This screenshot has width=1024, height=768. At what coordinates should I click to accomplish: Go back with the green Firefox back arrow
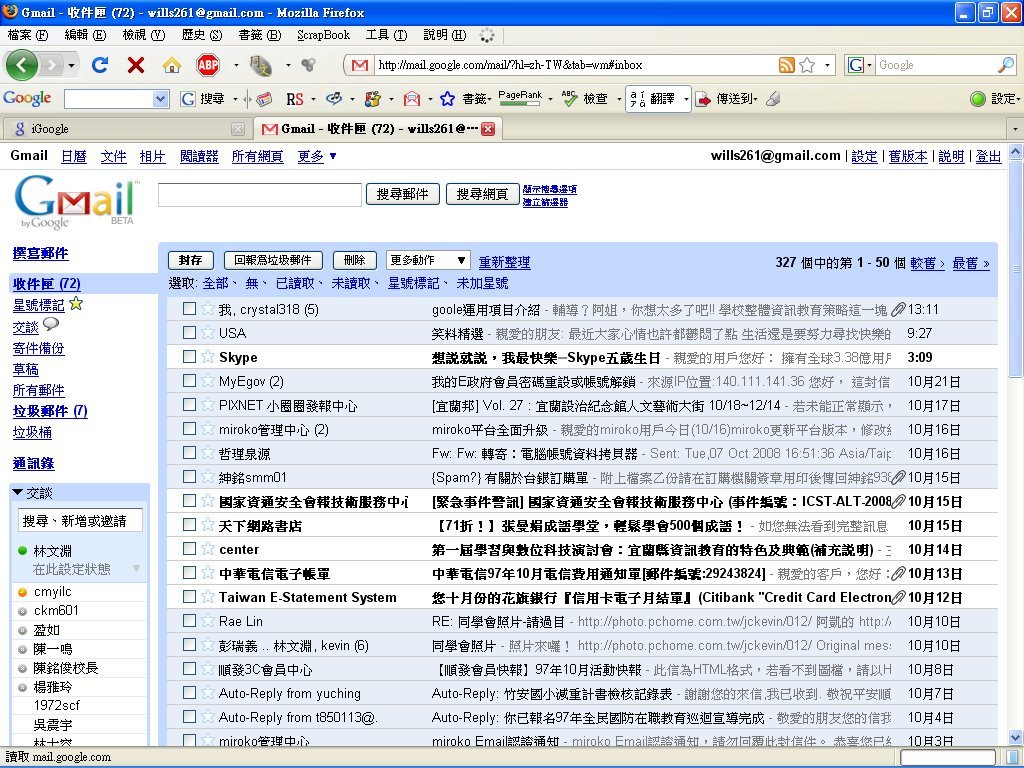[21, 65]
